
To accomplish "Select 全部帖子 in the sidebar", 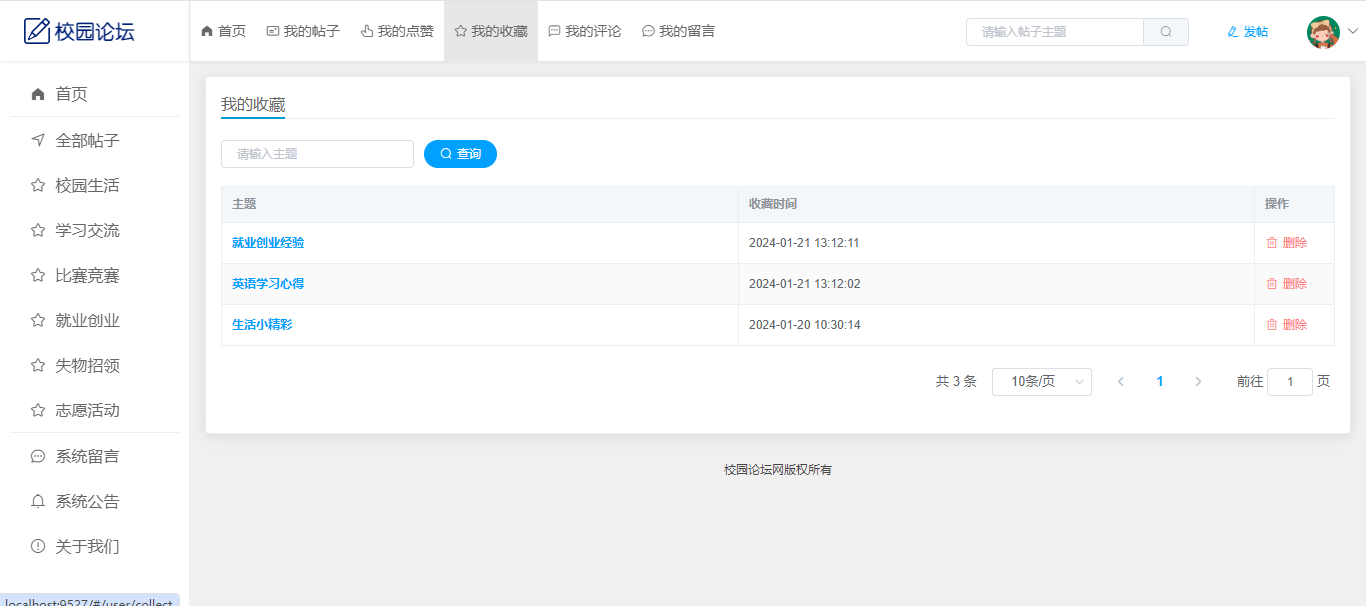I will tap(87, 141).
